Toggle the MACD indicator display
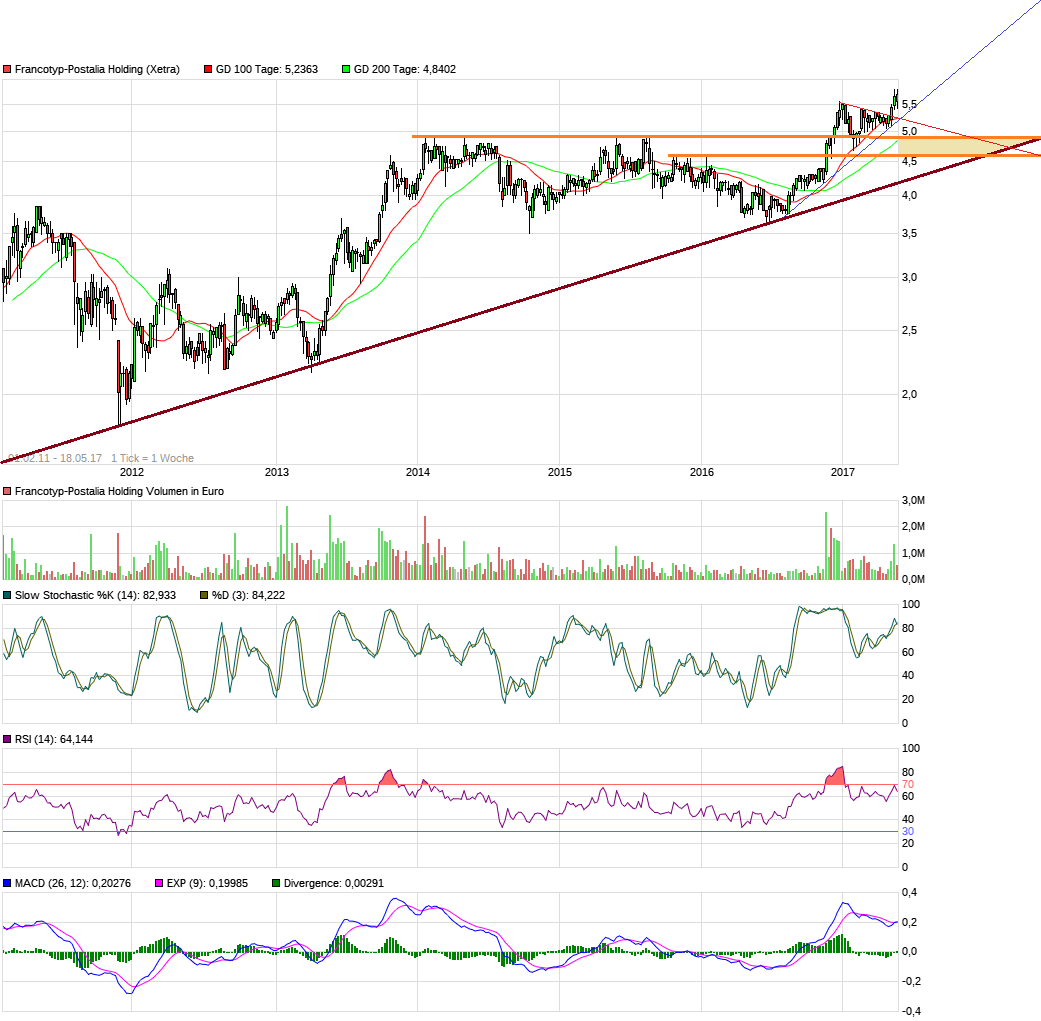Screen dimensions: 1041x1021 8,882
